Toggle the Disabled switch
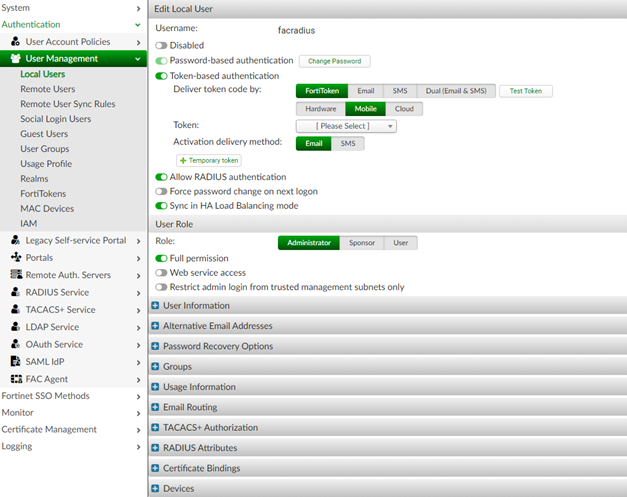 click(x=161, y=46)
